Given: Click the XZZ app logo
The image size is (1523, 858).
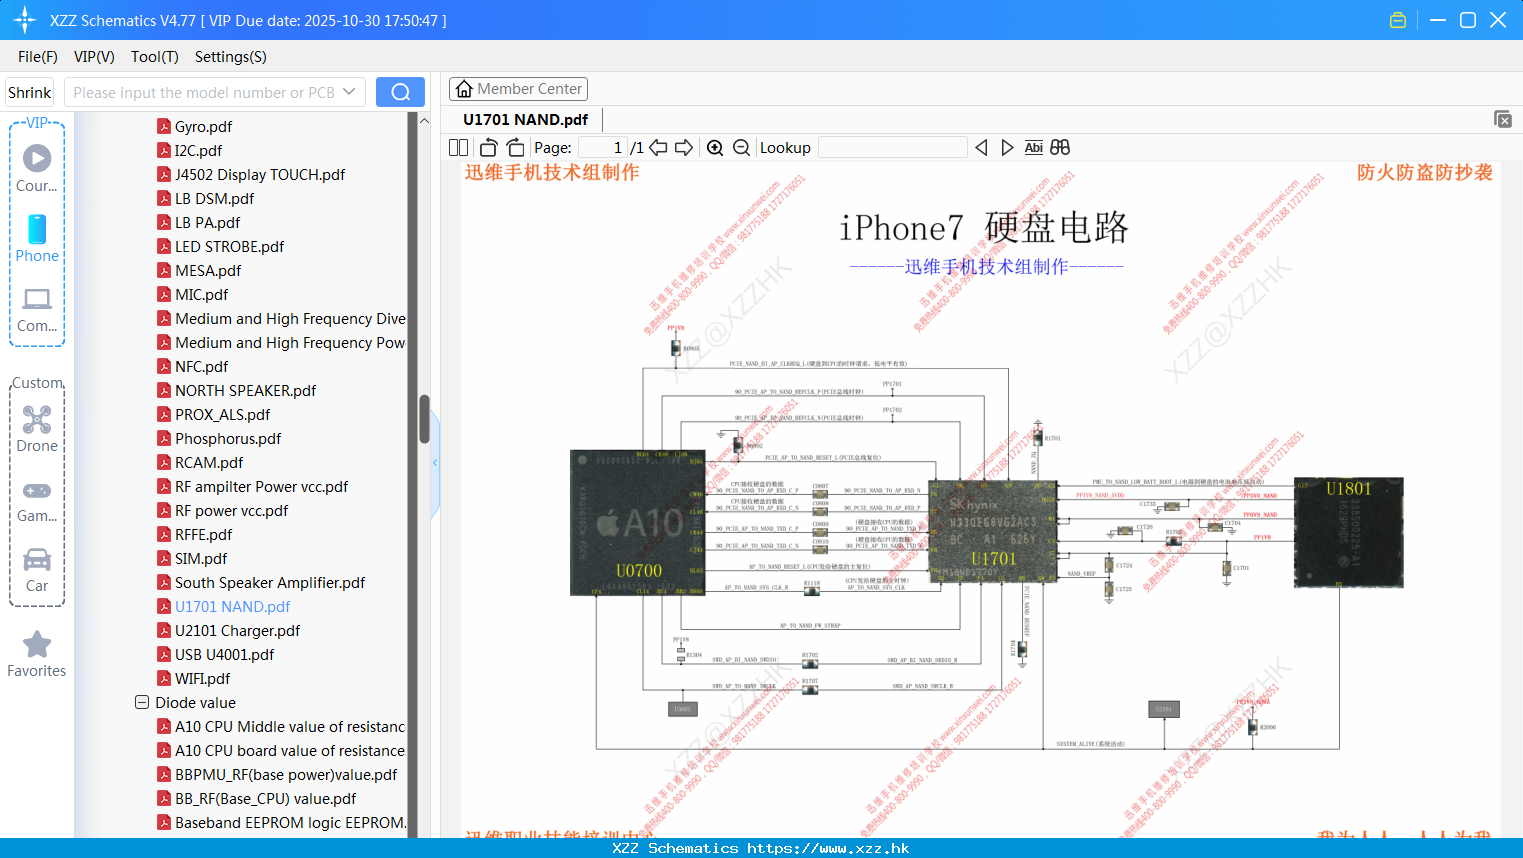Looking at the screenshot, I should tap(24, 20).
